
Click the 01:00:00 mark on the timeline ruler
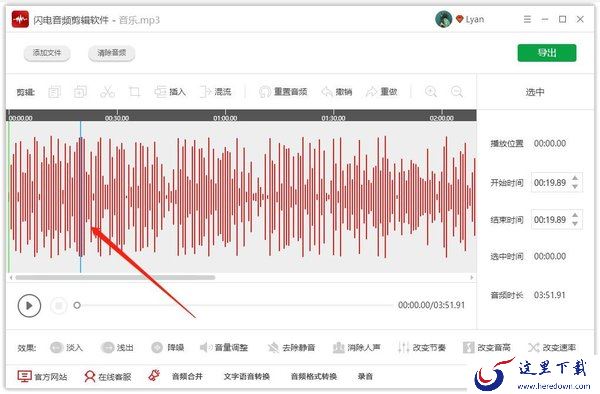click(225, 118)
